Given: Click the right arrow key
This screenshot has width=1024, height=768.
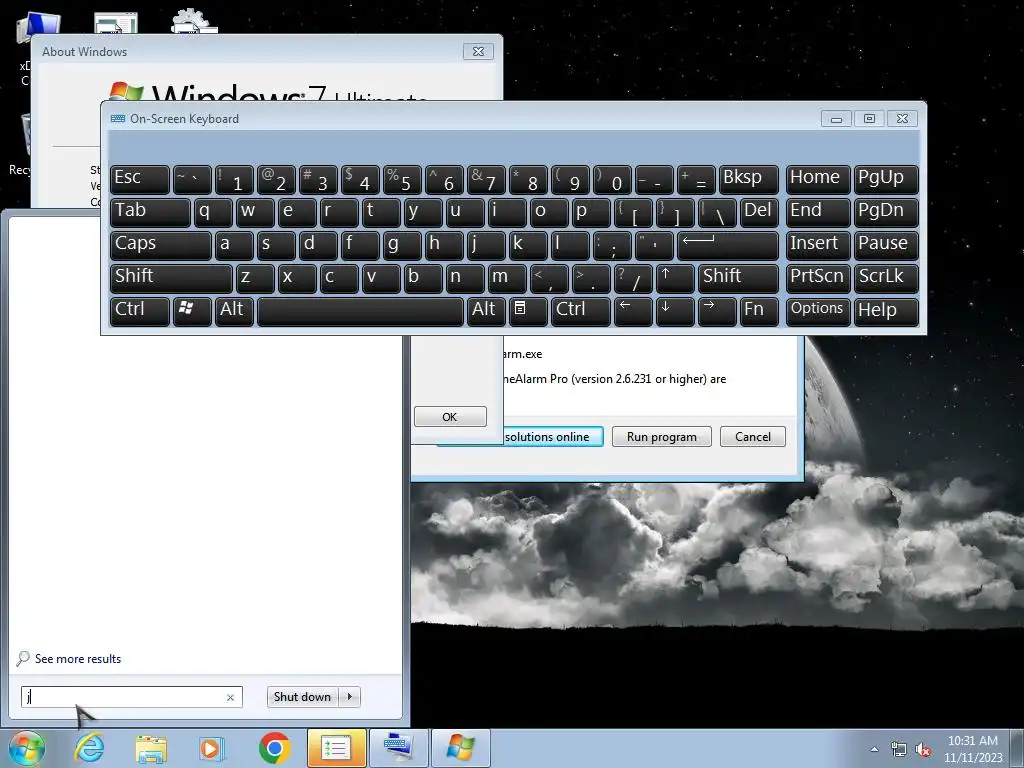Looking at the screenshot, I should (716, 312).
